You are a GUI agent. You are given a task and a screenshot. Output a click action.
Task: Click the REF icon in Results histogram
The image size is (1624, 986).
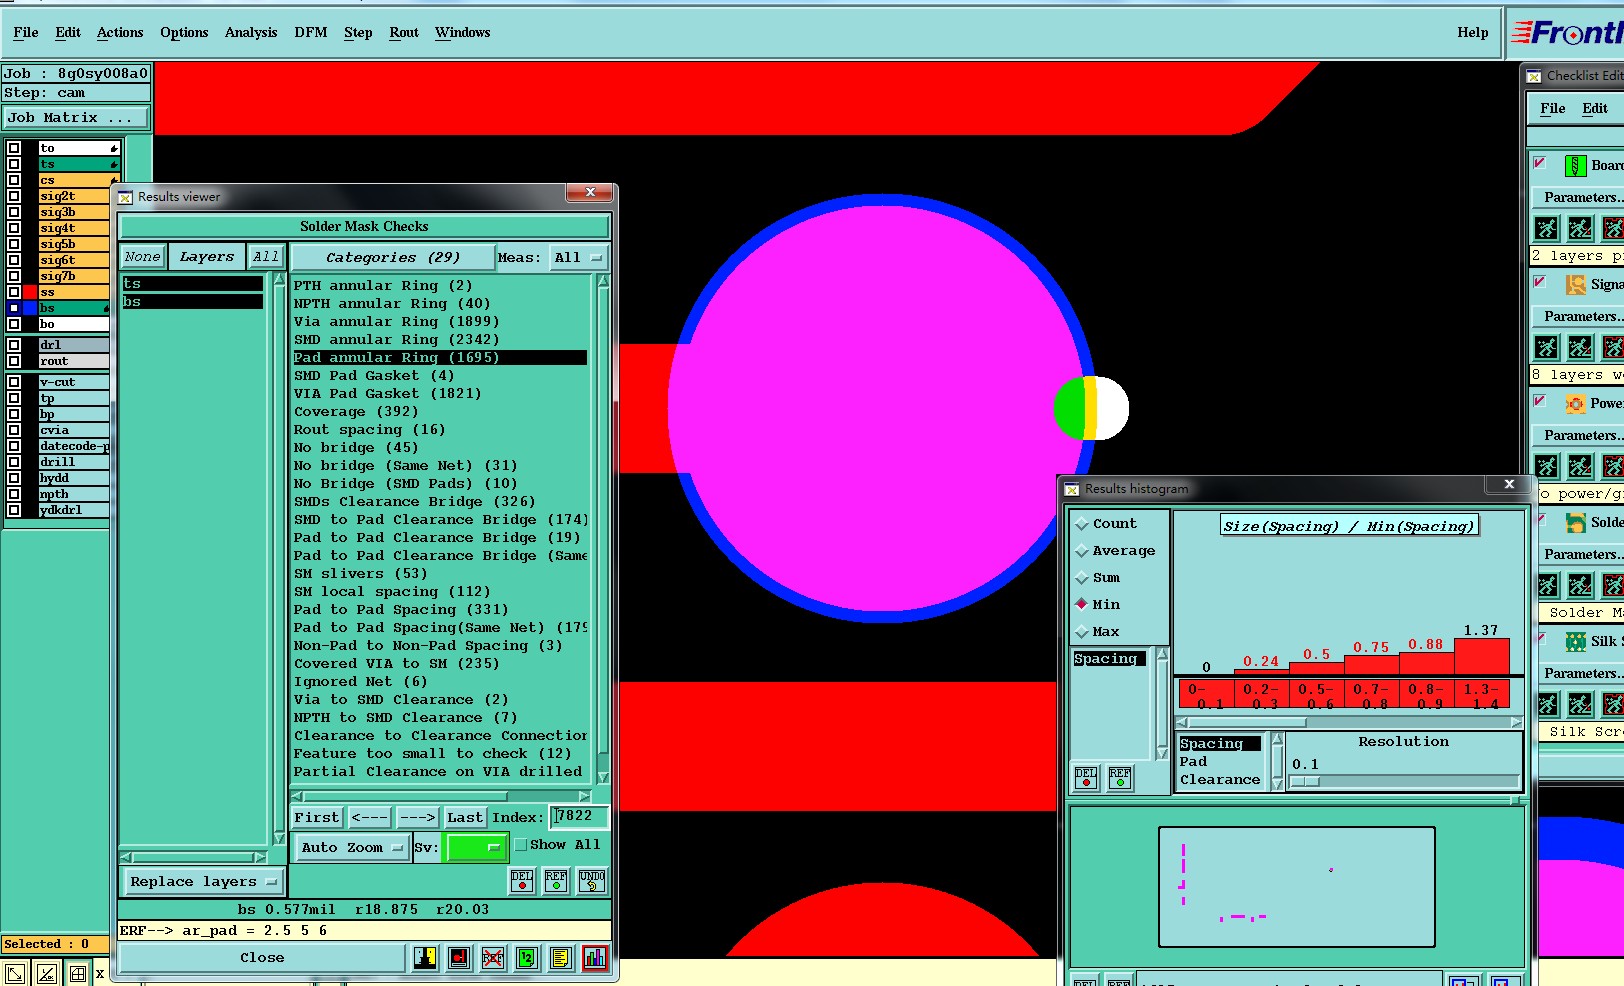1120,778
